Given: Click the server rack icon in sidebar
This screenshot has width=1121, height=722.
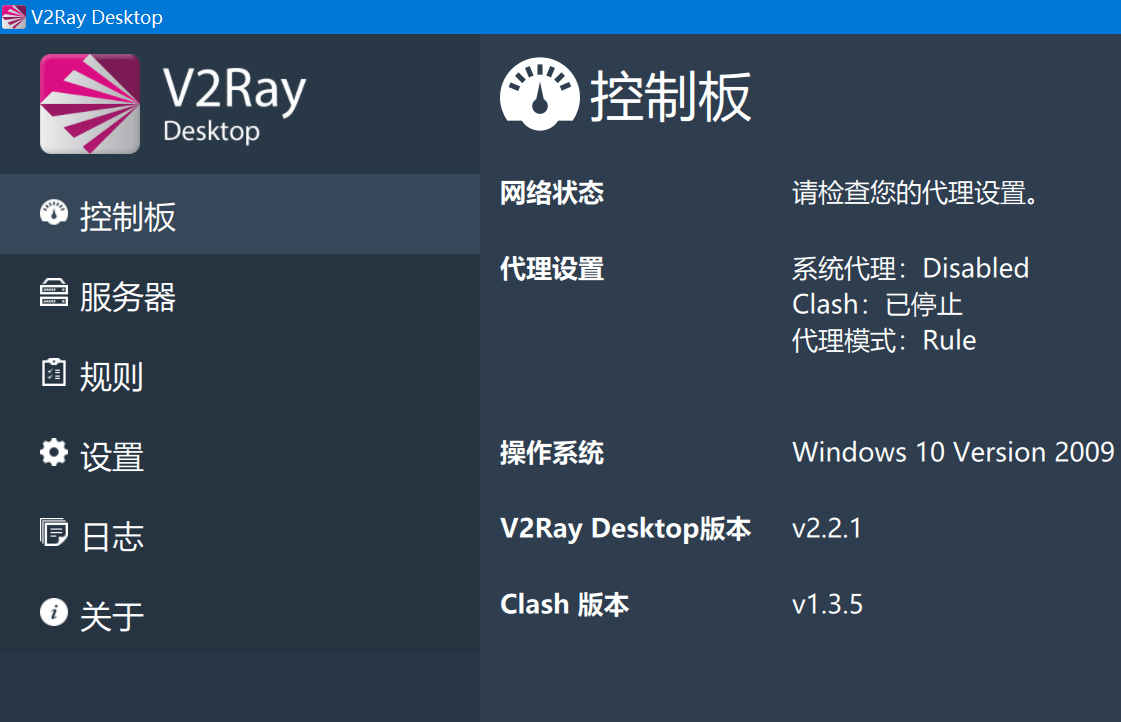Looking at the screenshot, I should [x=53, y=293].
